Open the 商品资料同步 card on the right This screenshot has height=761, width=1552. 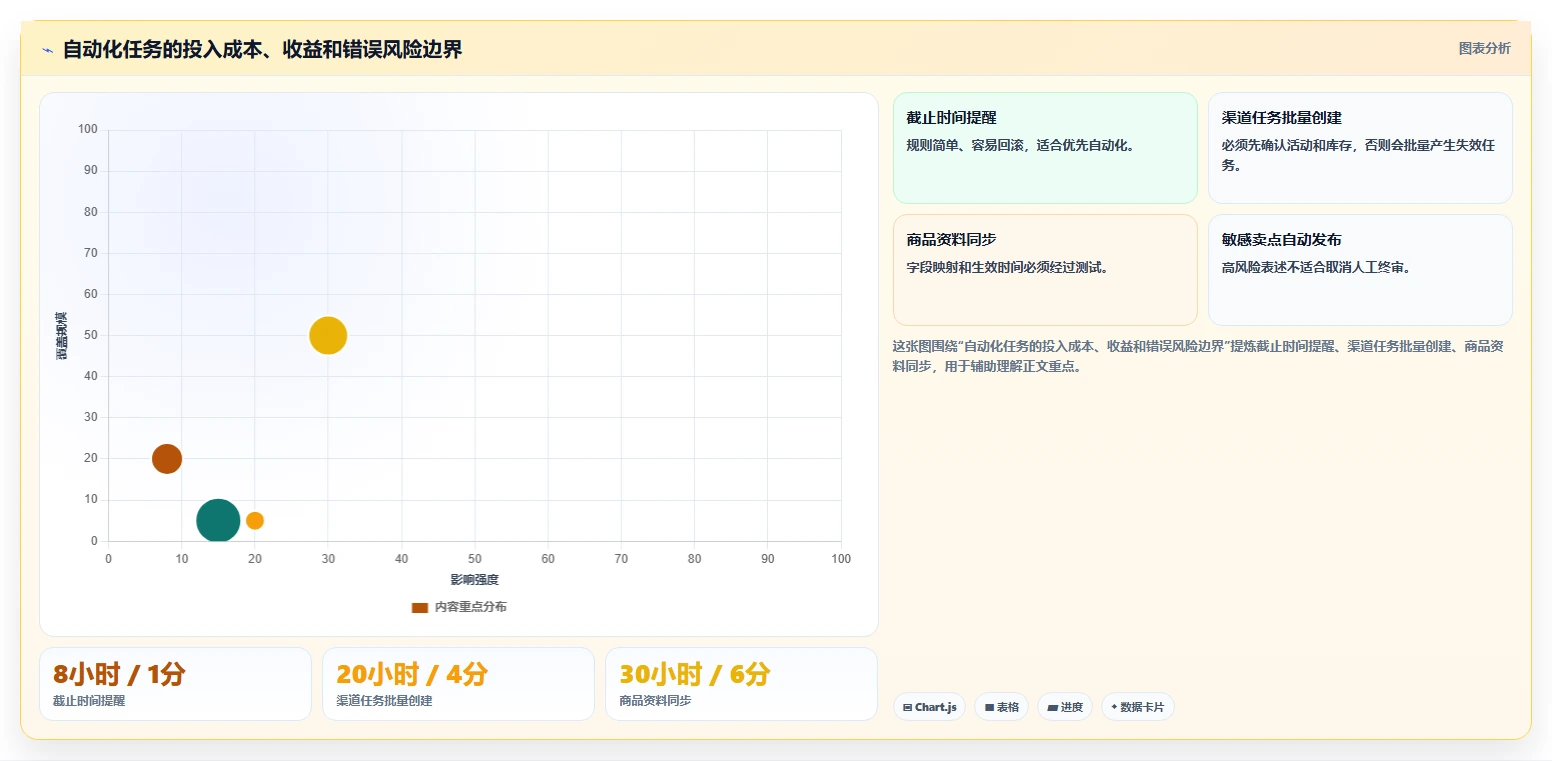click(x=1045, y=270)
